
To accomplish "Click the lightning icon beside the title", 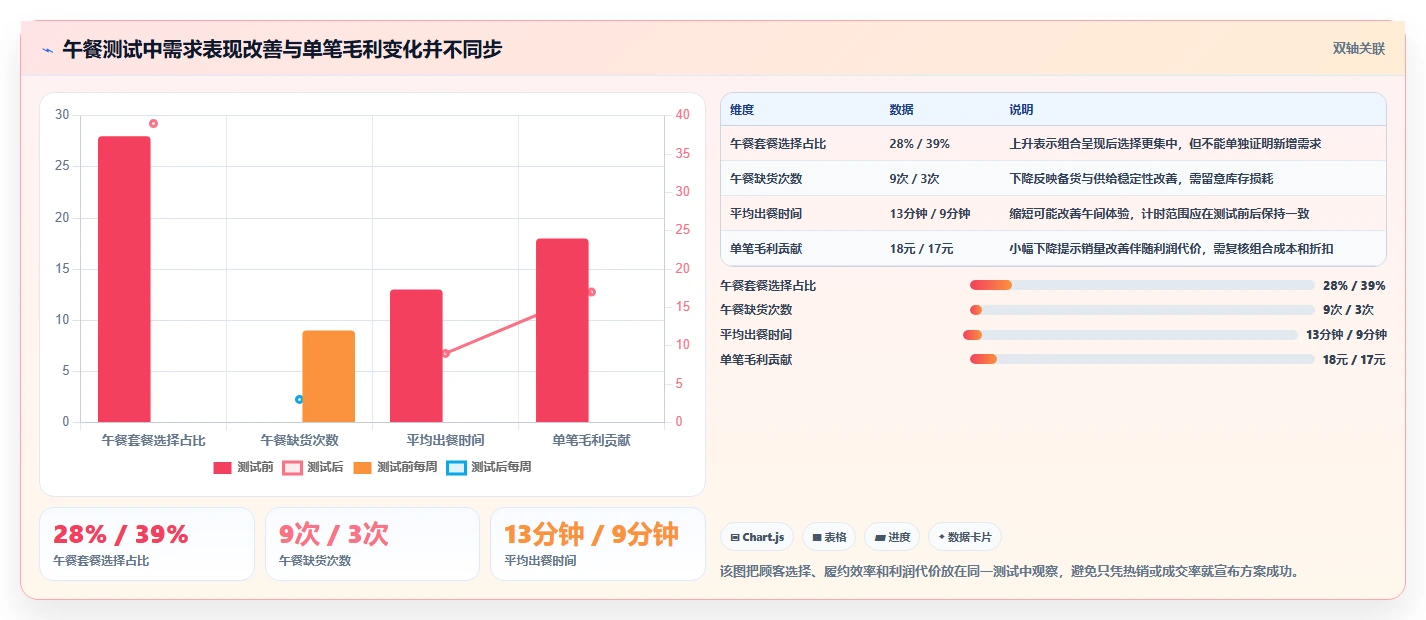I will 48,49.
